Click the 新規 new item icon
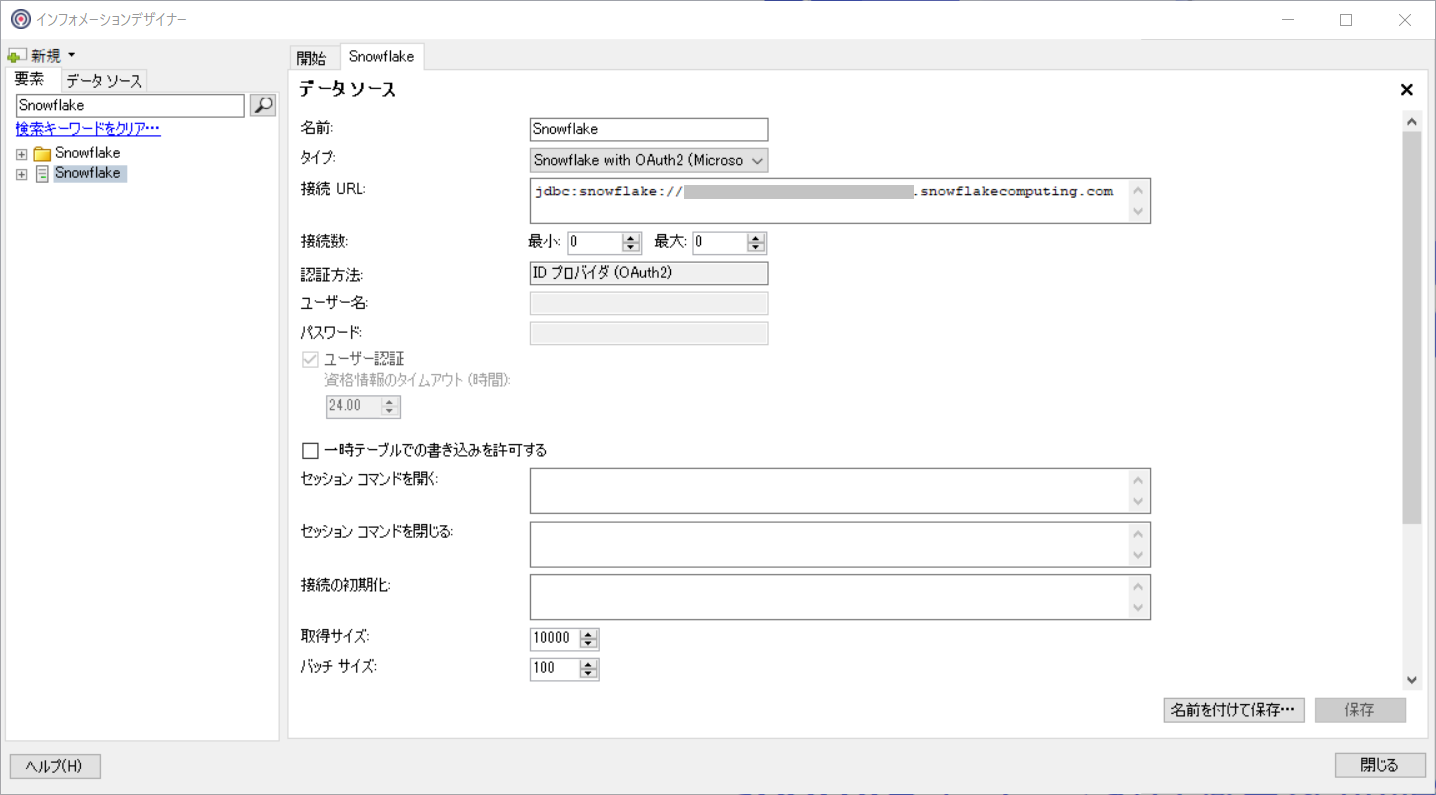1436x795 pixels. point(17,56)
